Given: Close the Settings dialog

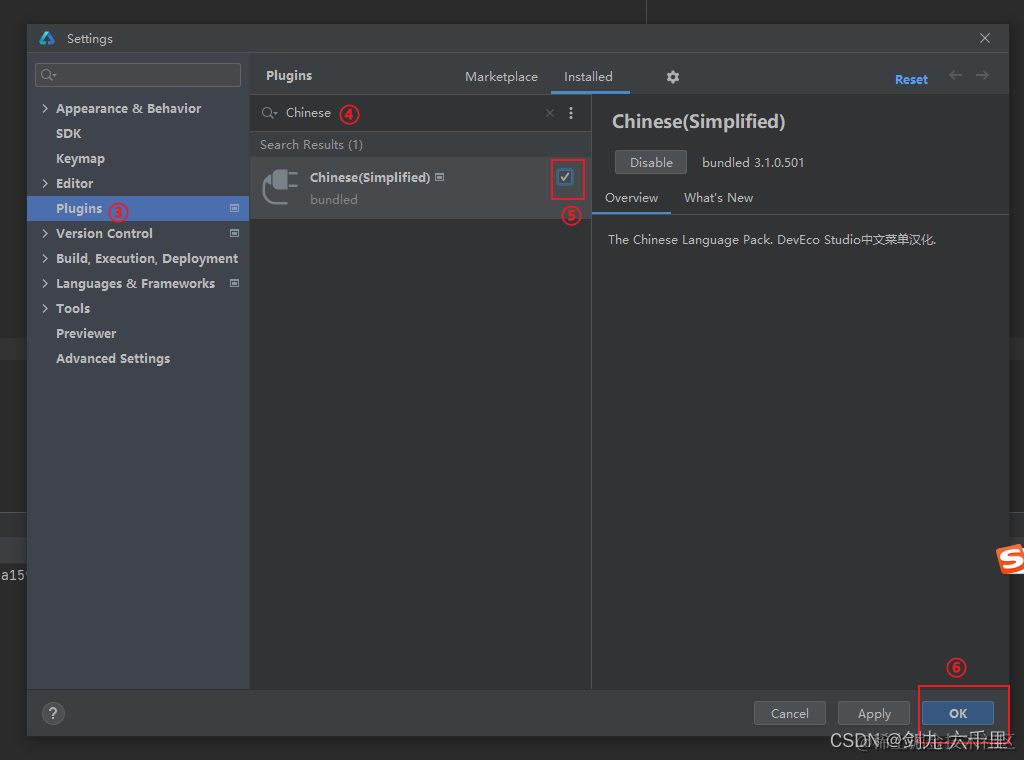Looking at the screenshot, I should pyautogui.click(x=985, y=39).
